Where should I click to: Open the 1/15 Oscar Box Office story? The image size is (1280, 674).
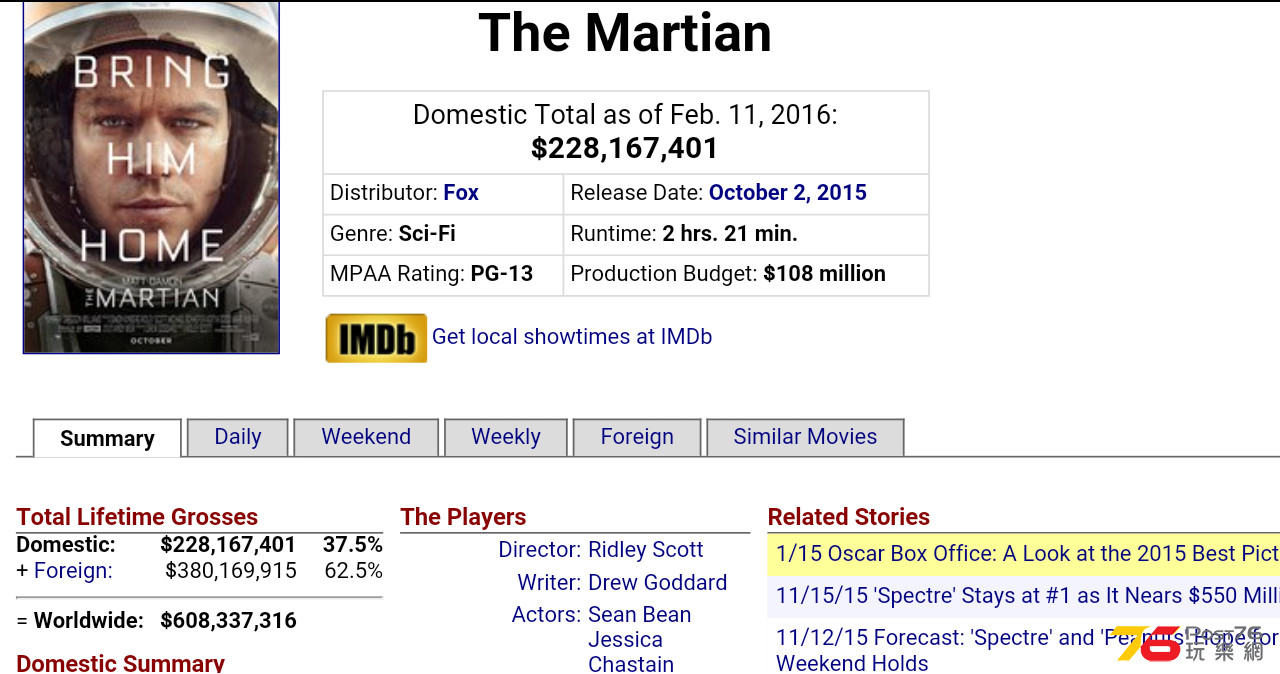coord(1027,554)
